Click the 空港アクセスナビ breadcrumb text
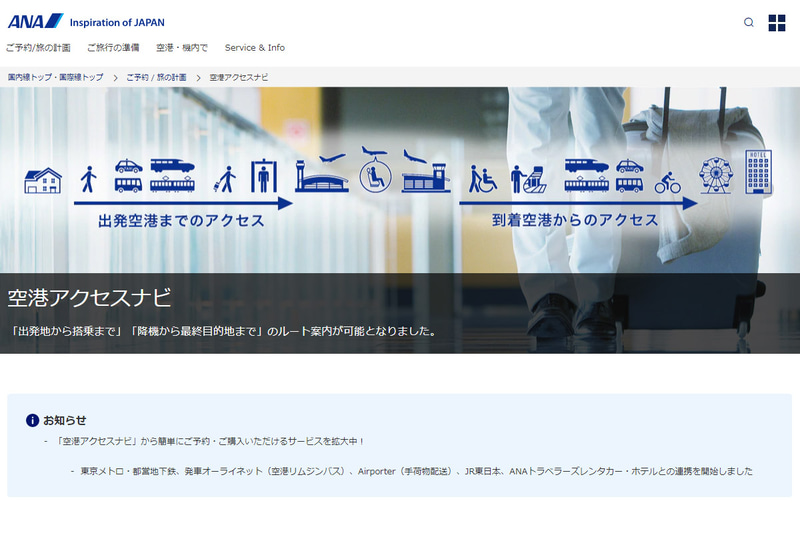 pos(238,78)
